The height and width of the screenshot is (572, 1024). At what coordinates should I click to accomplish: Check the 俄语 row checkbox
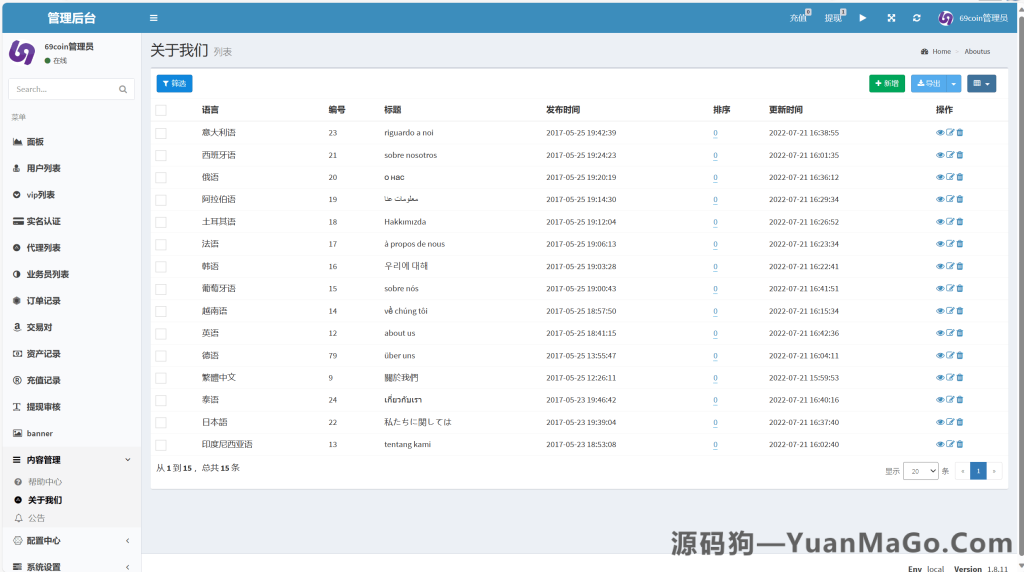tap(161, 178)
